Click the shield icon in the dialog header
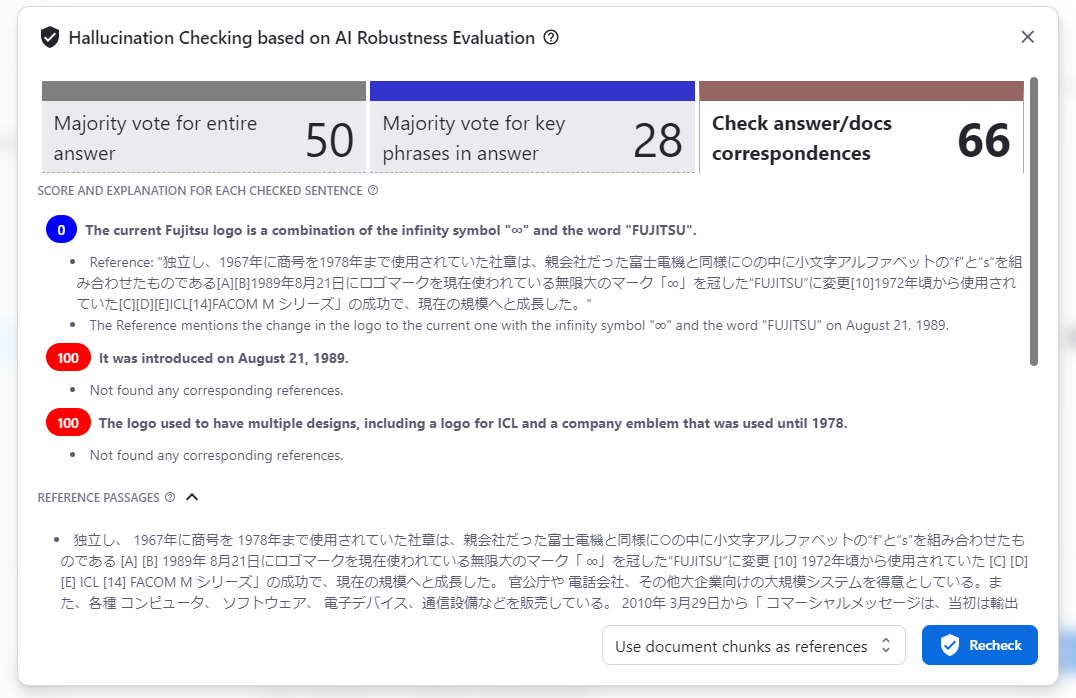Viewport: 1076px width, 698px height. pyautogui.click(x=48, y=37)
